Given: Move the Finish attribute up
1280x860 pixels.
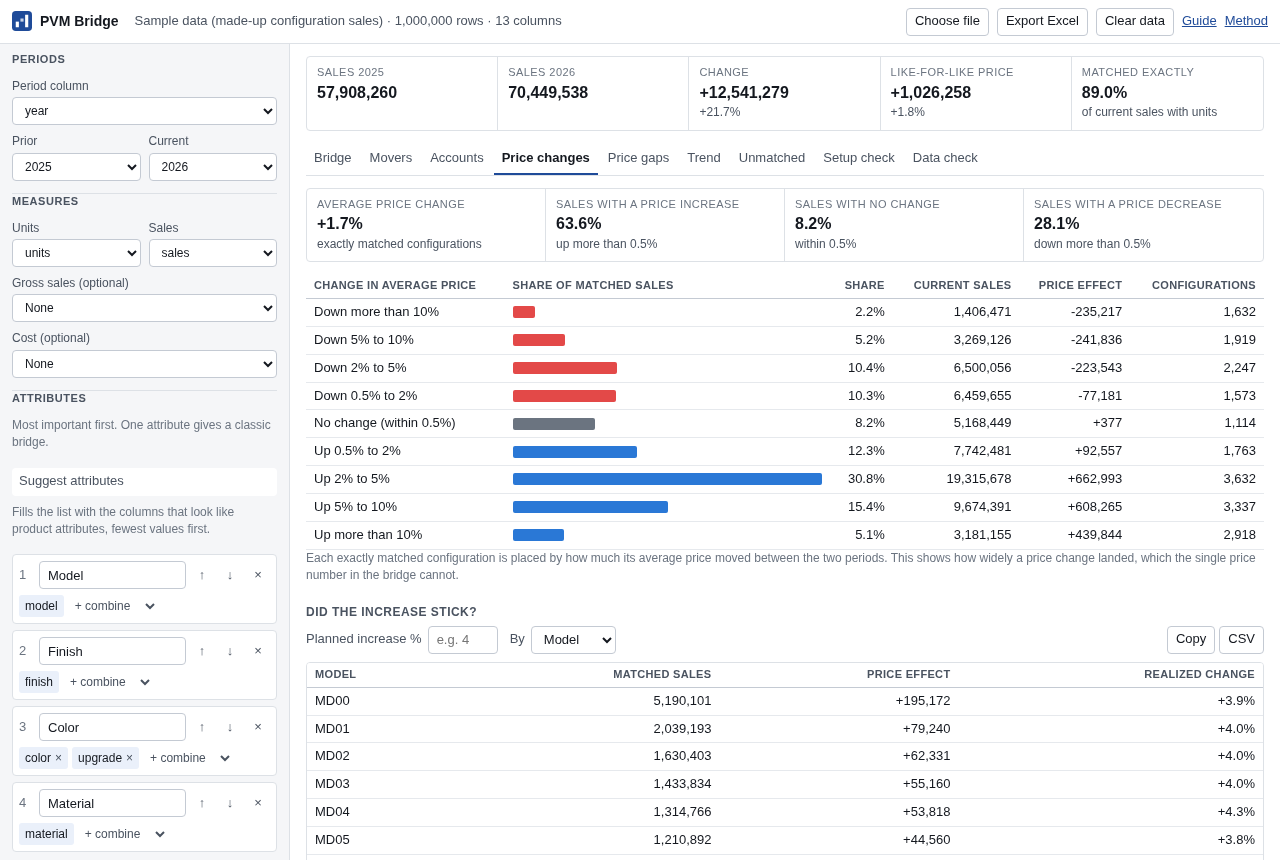Looking at the screenshot, I should pyautogui.click(x=202, y=651).
